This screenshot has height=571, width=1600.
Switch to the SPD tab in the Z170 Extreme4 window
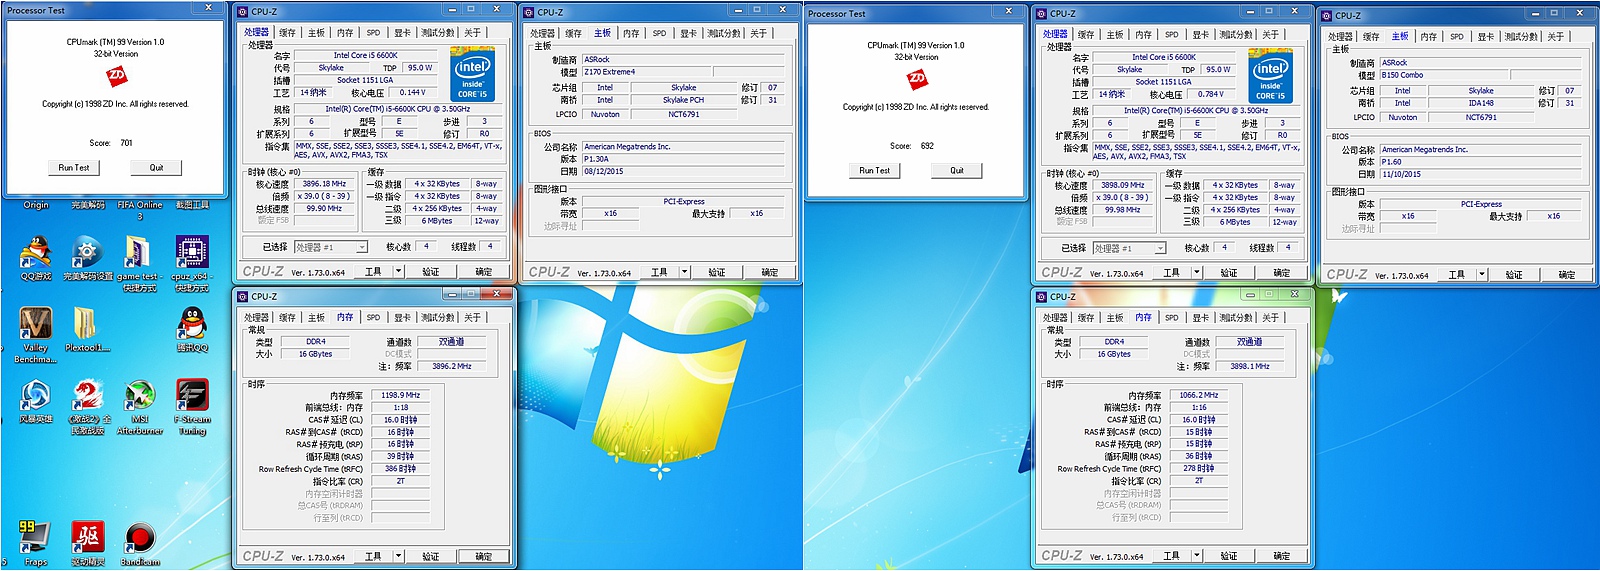point(659,33)
